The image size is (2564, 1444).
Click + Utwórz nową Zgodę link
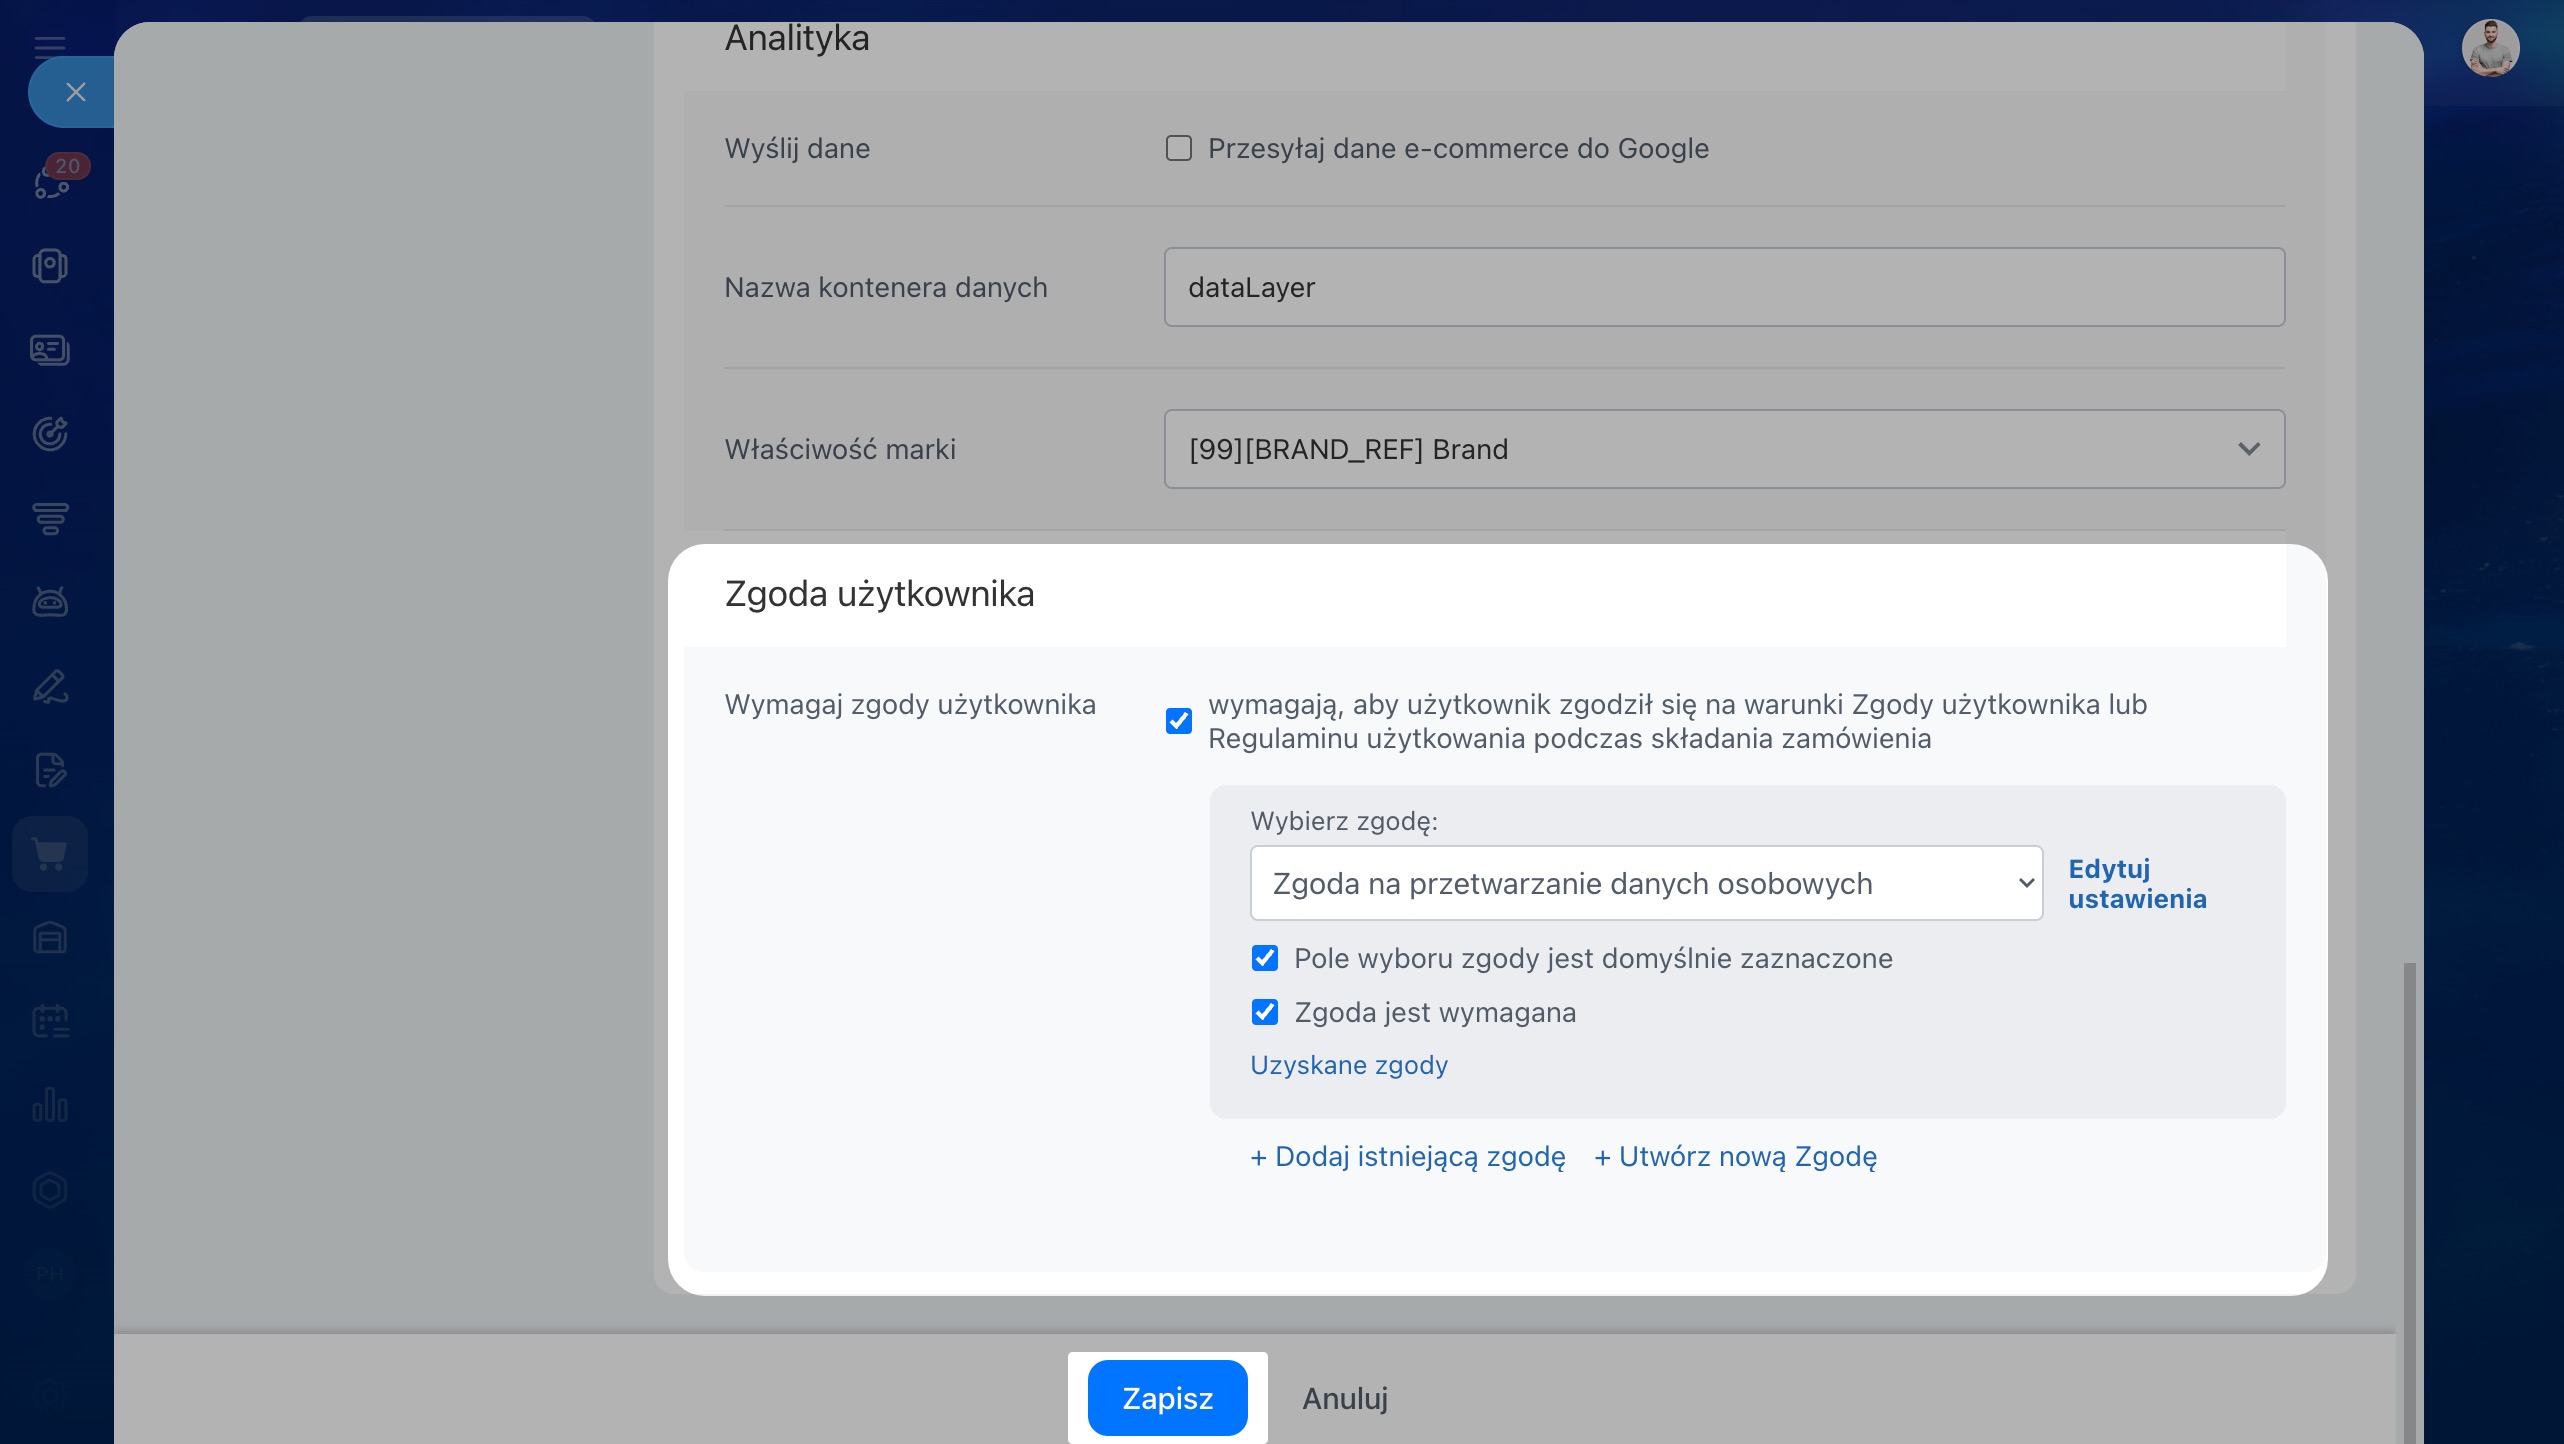tap(1735, 1156)
